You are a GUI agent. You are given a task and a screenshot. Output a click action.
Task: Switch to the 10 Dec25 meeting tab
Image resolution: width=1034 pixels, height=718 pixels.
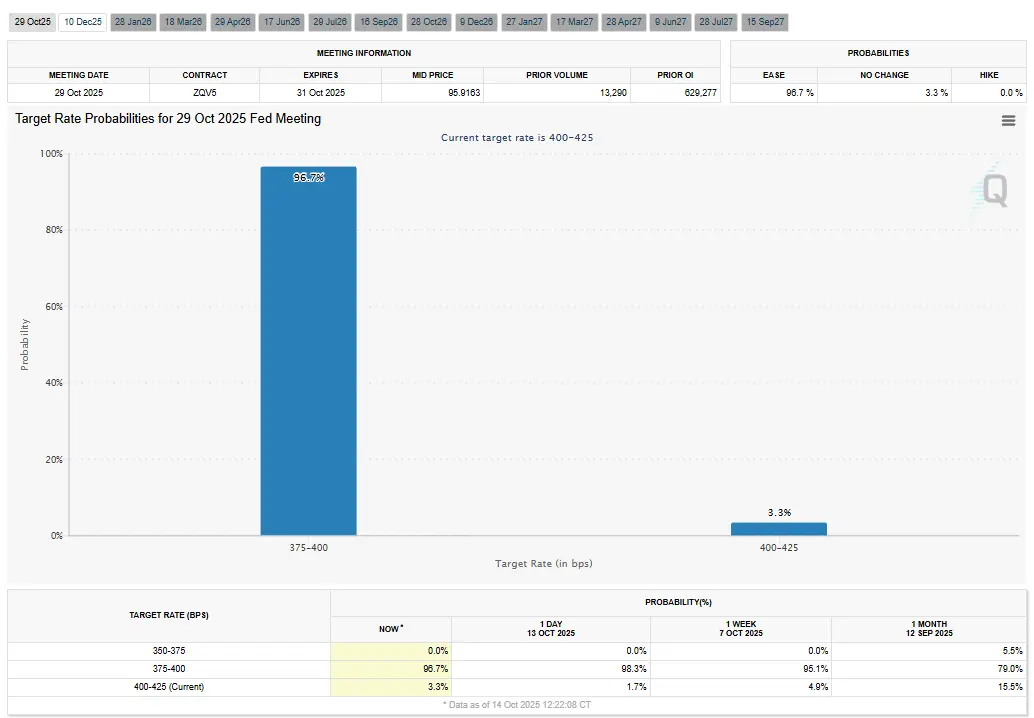82,22
